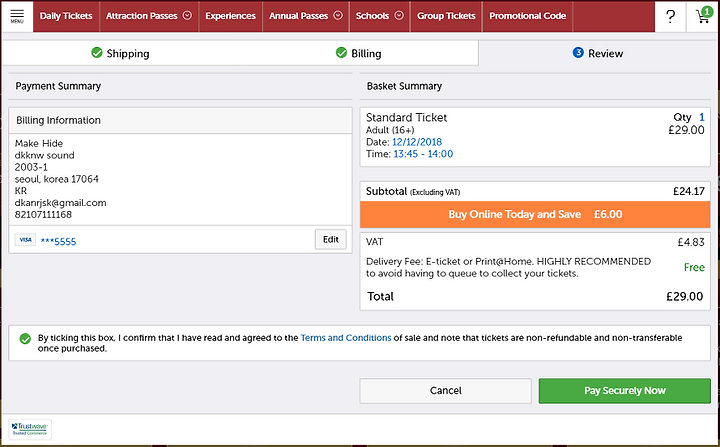The height and width of the screenshot is (447, 720).
Task: Click the masked card number ***5555
Action: coord(58,242)
